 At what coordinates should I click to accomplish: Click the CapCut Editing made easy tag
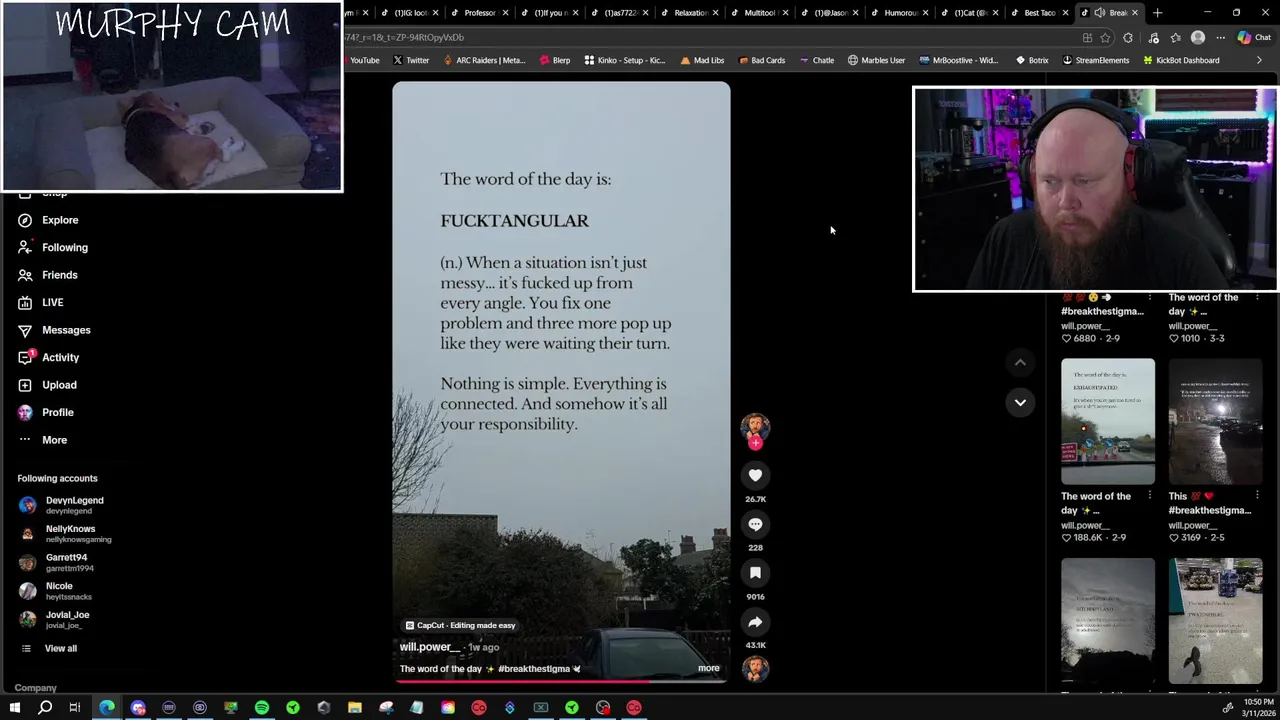click(x=460, y=625)
